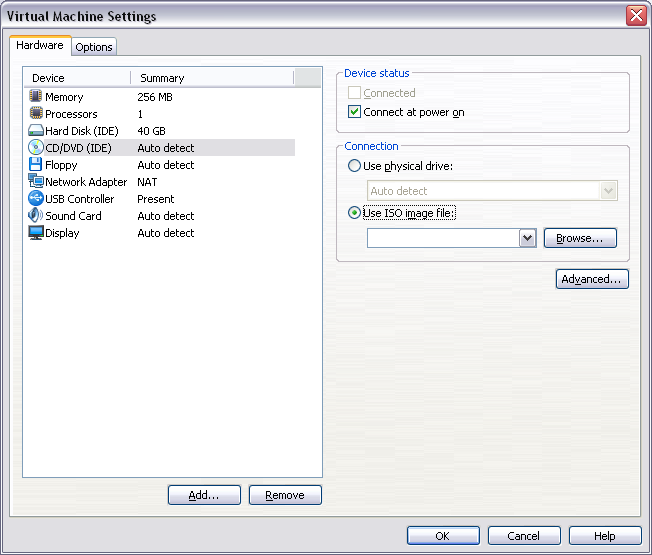Sort by the Summary column header
Viewport: 652px width, 555px height.
(x=212, y=78)
